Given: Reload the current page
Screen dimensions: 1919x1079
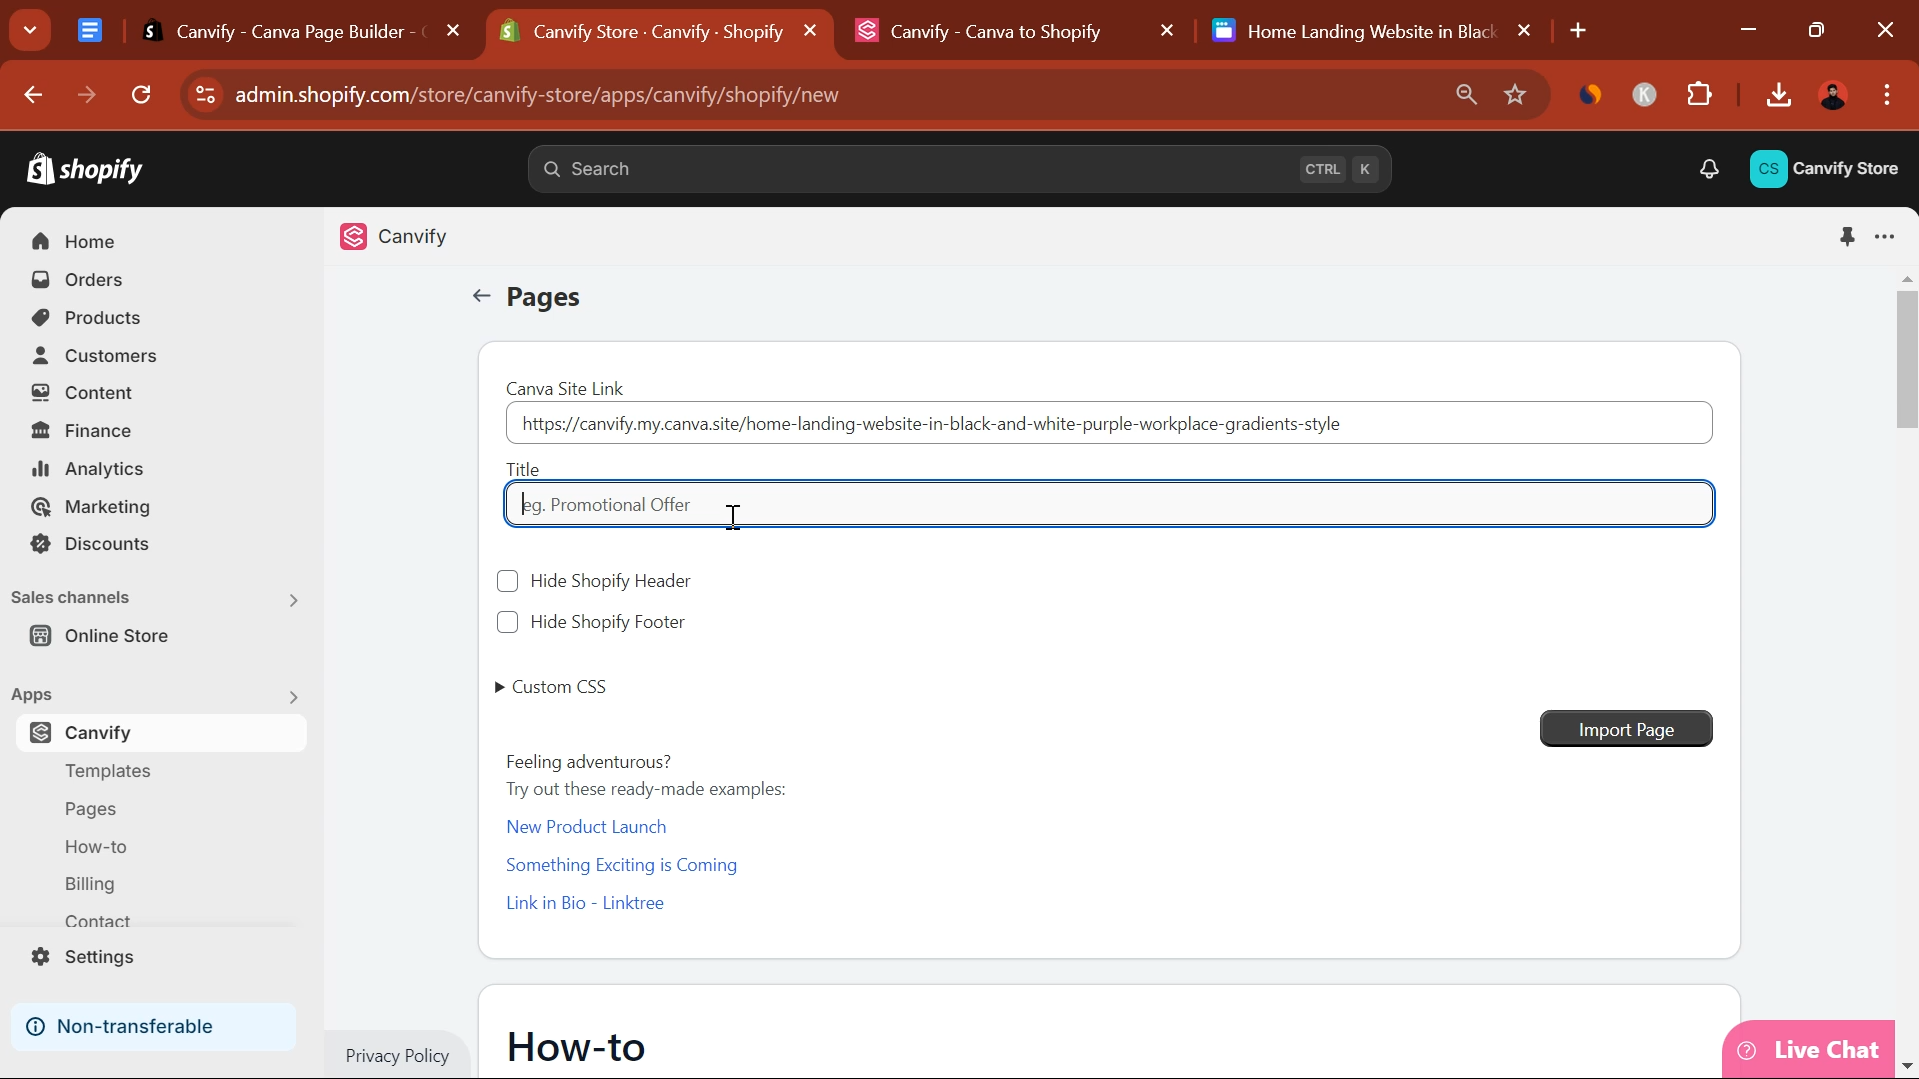Looking at the screenshot, I should pos(141,95).
